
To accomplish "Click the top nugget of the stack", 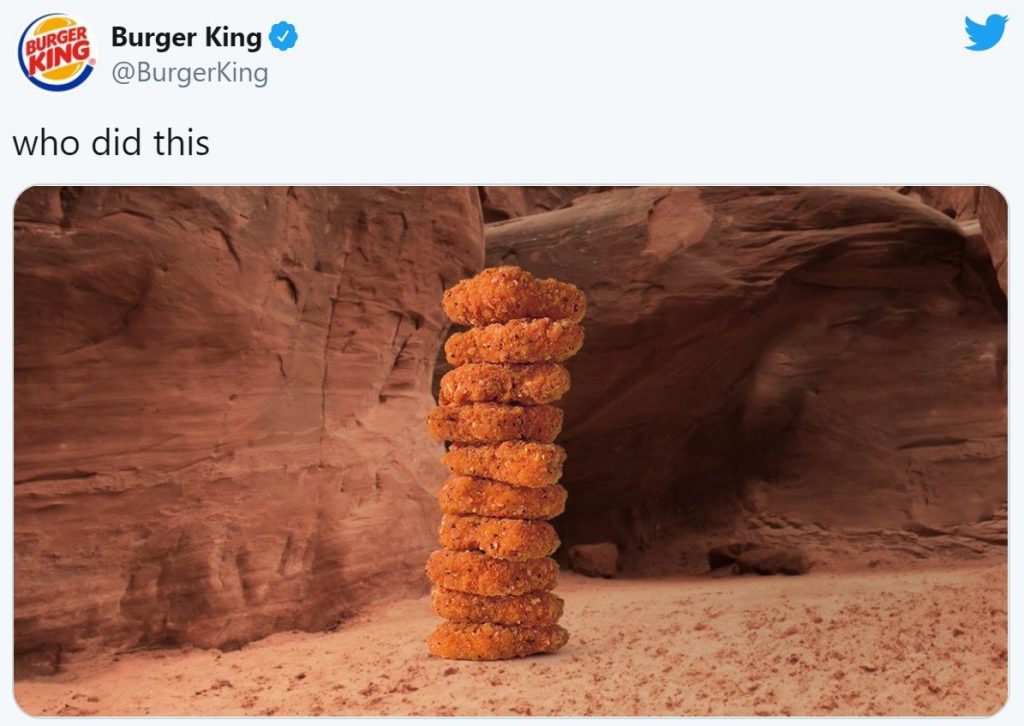I will click(514, 296).
